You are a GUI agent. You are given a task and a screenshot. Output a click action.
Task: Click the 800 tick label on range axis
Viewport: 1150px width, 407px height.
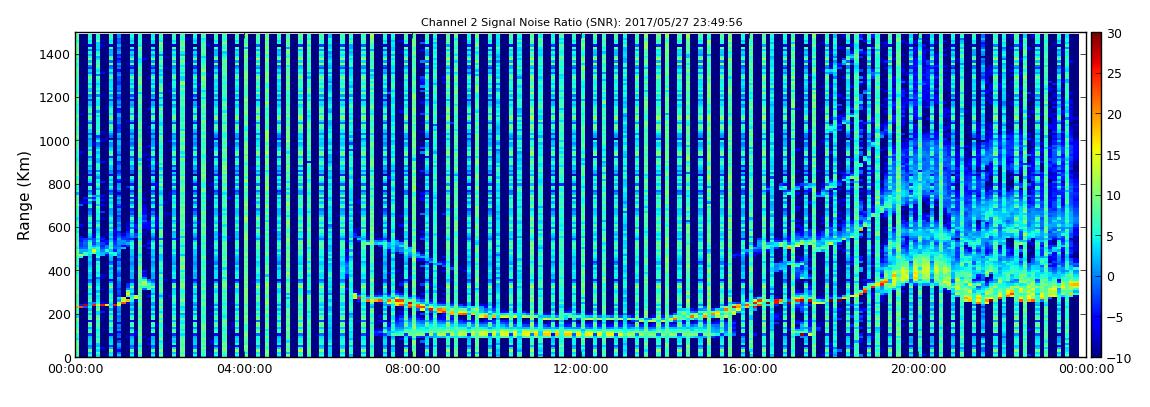[x=59, y=184]
